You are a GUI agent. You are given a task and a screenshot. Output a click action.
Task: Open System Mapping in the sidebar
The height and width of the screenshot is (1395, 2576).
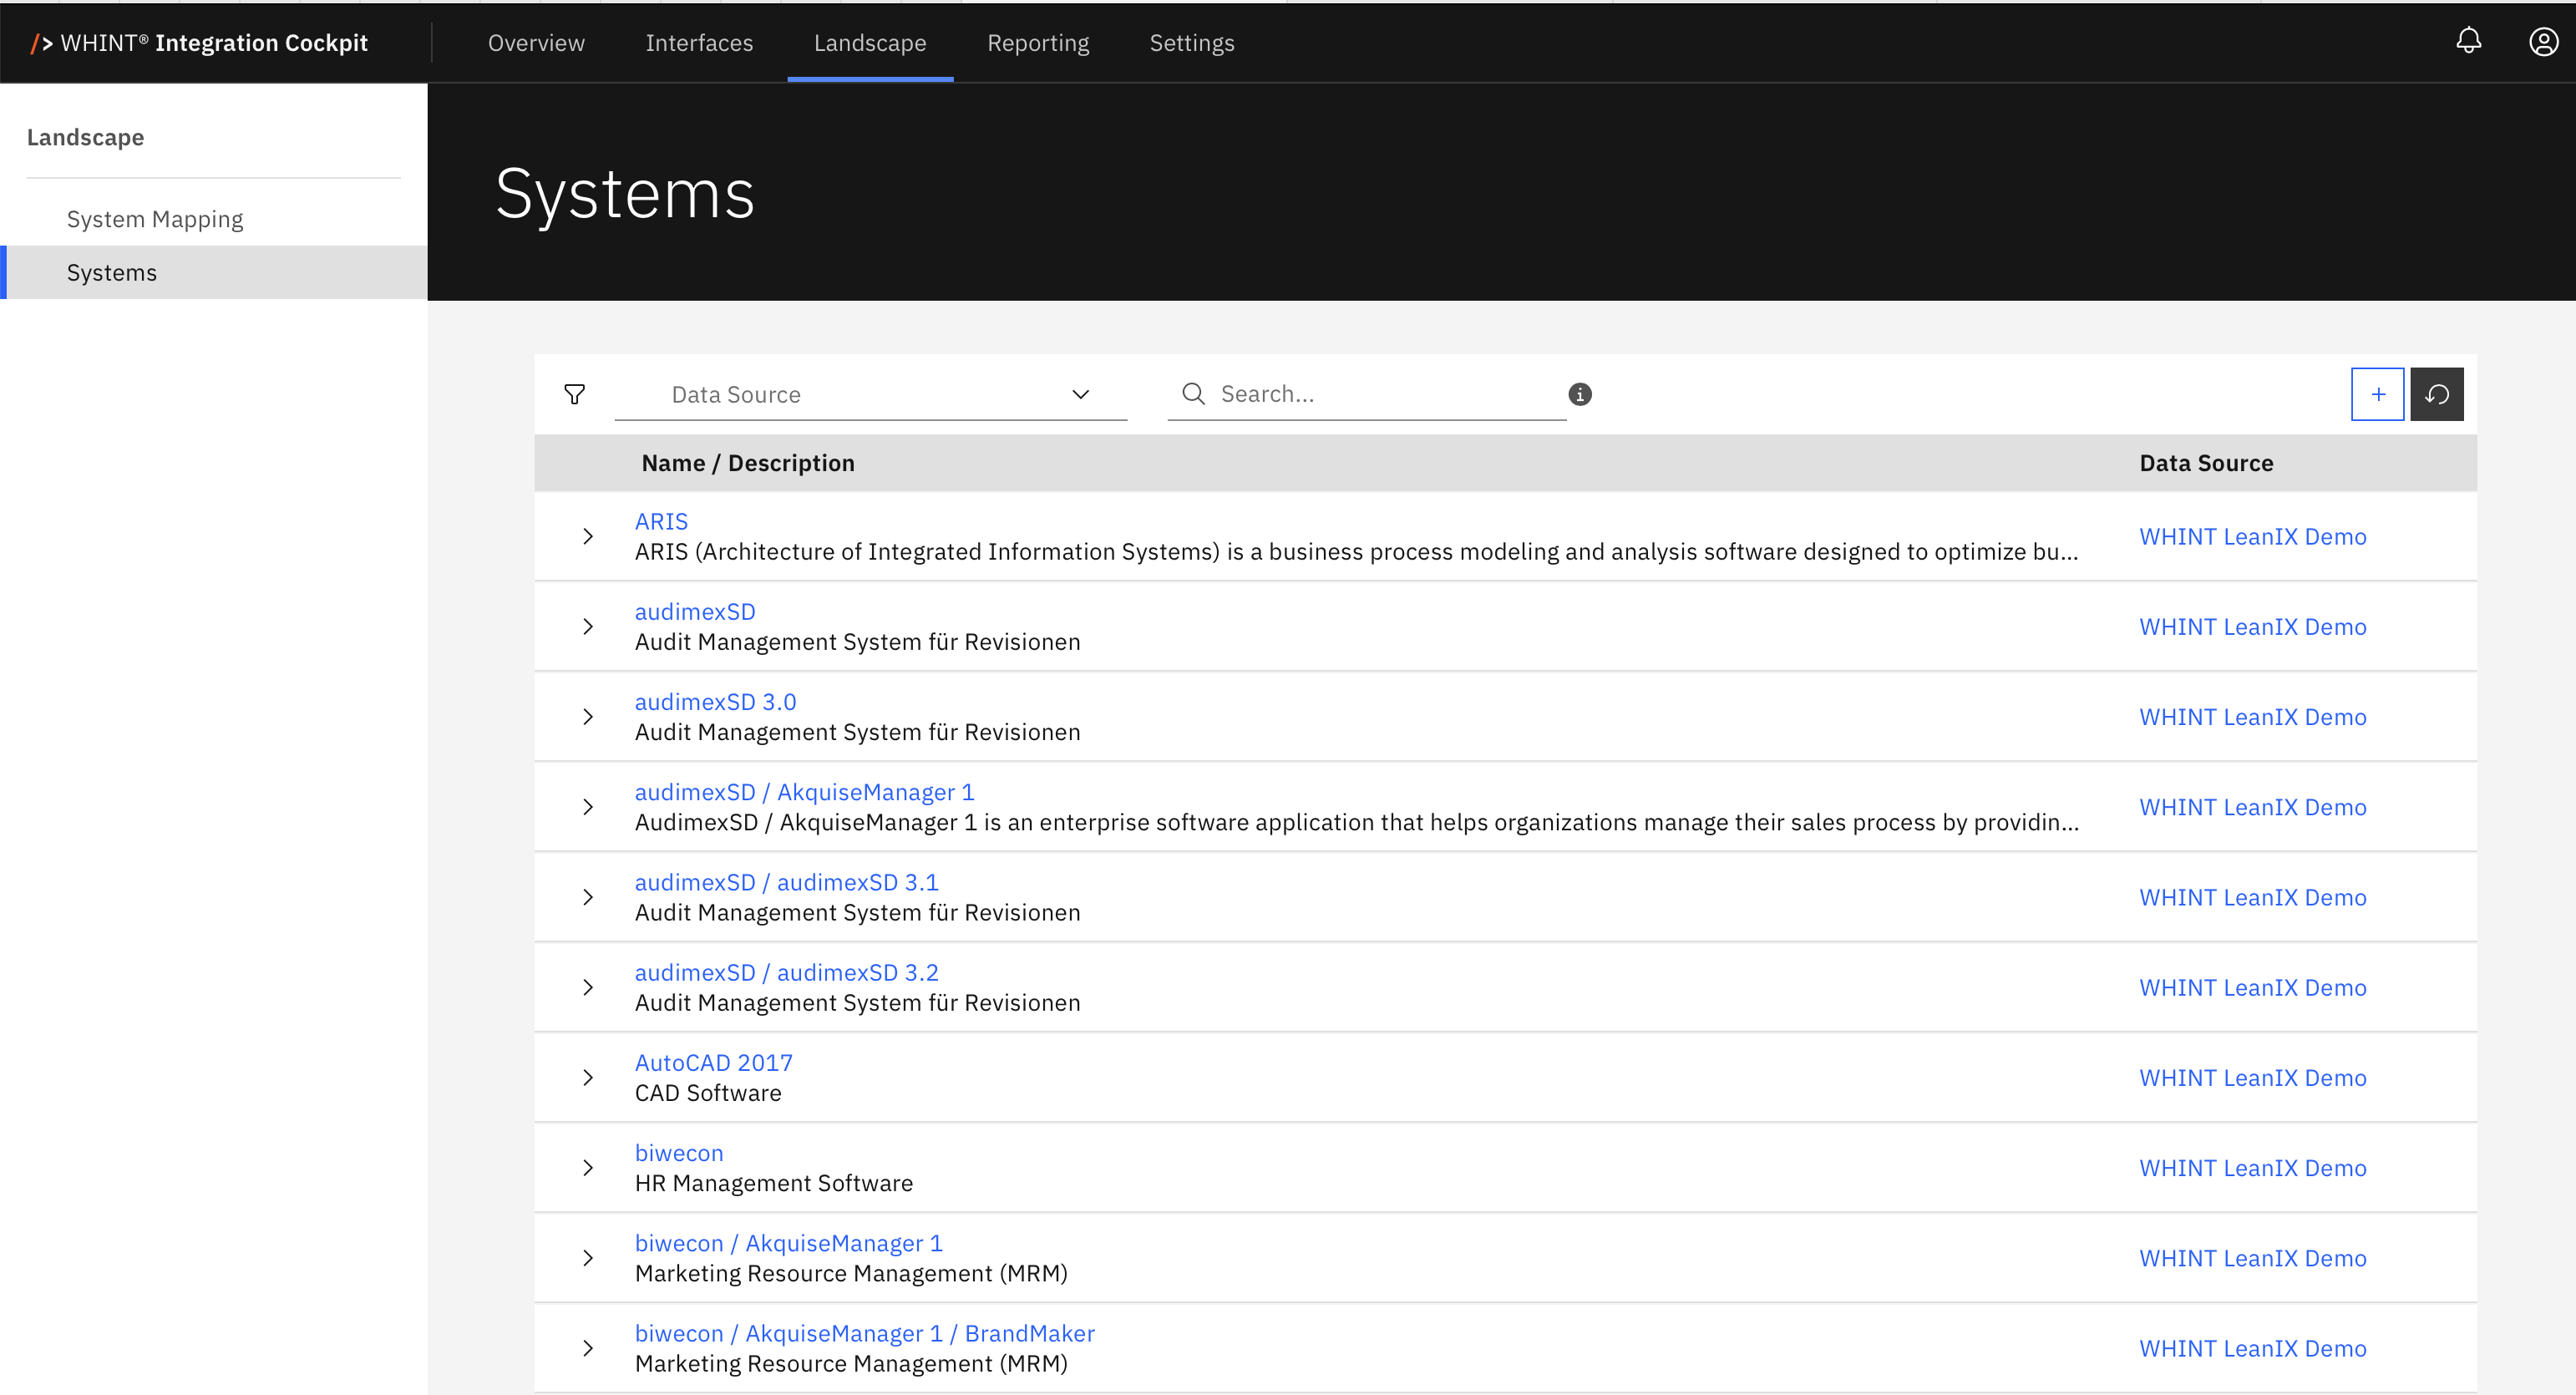point(155,219)
